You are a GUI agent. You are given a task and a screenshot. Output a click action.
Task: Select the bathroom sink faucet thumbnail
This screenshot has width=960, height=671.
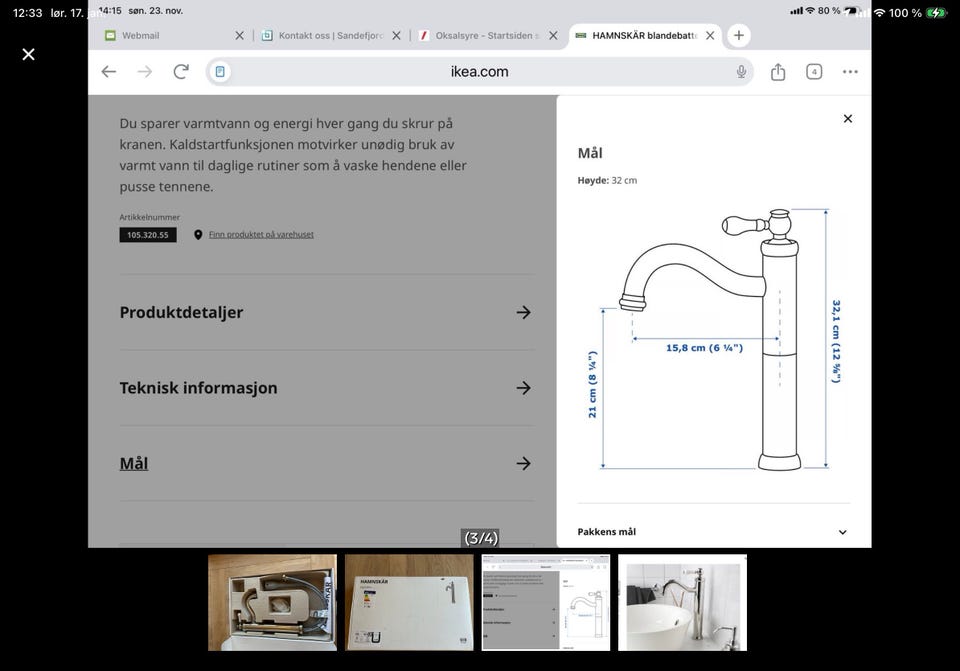point(682,602)
